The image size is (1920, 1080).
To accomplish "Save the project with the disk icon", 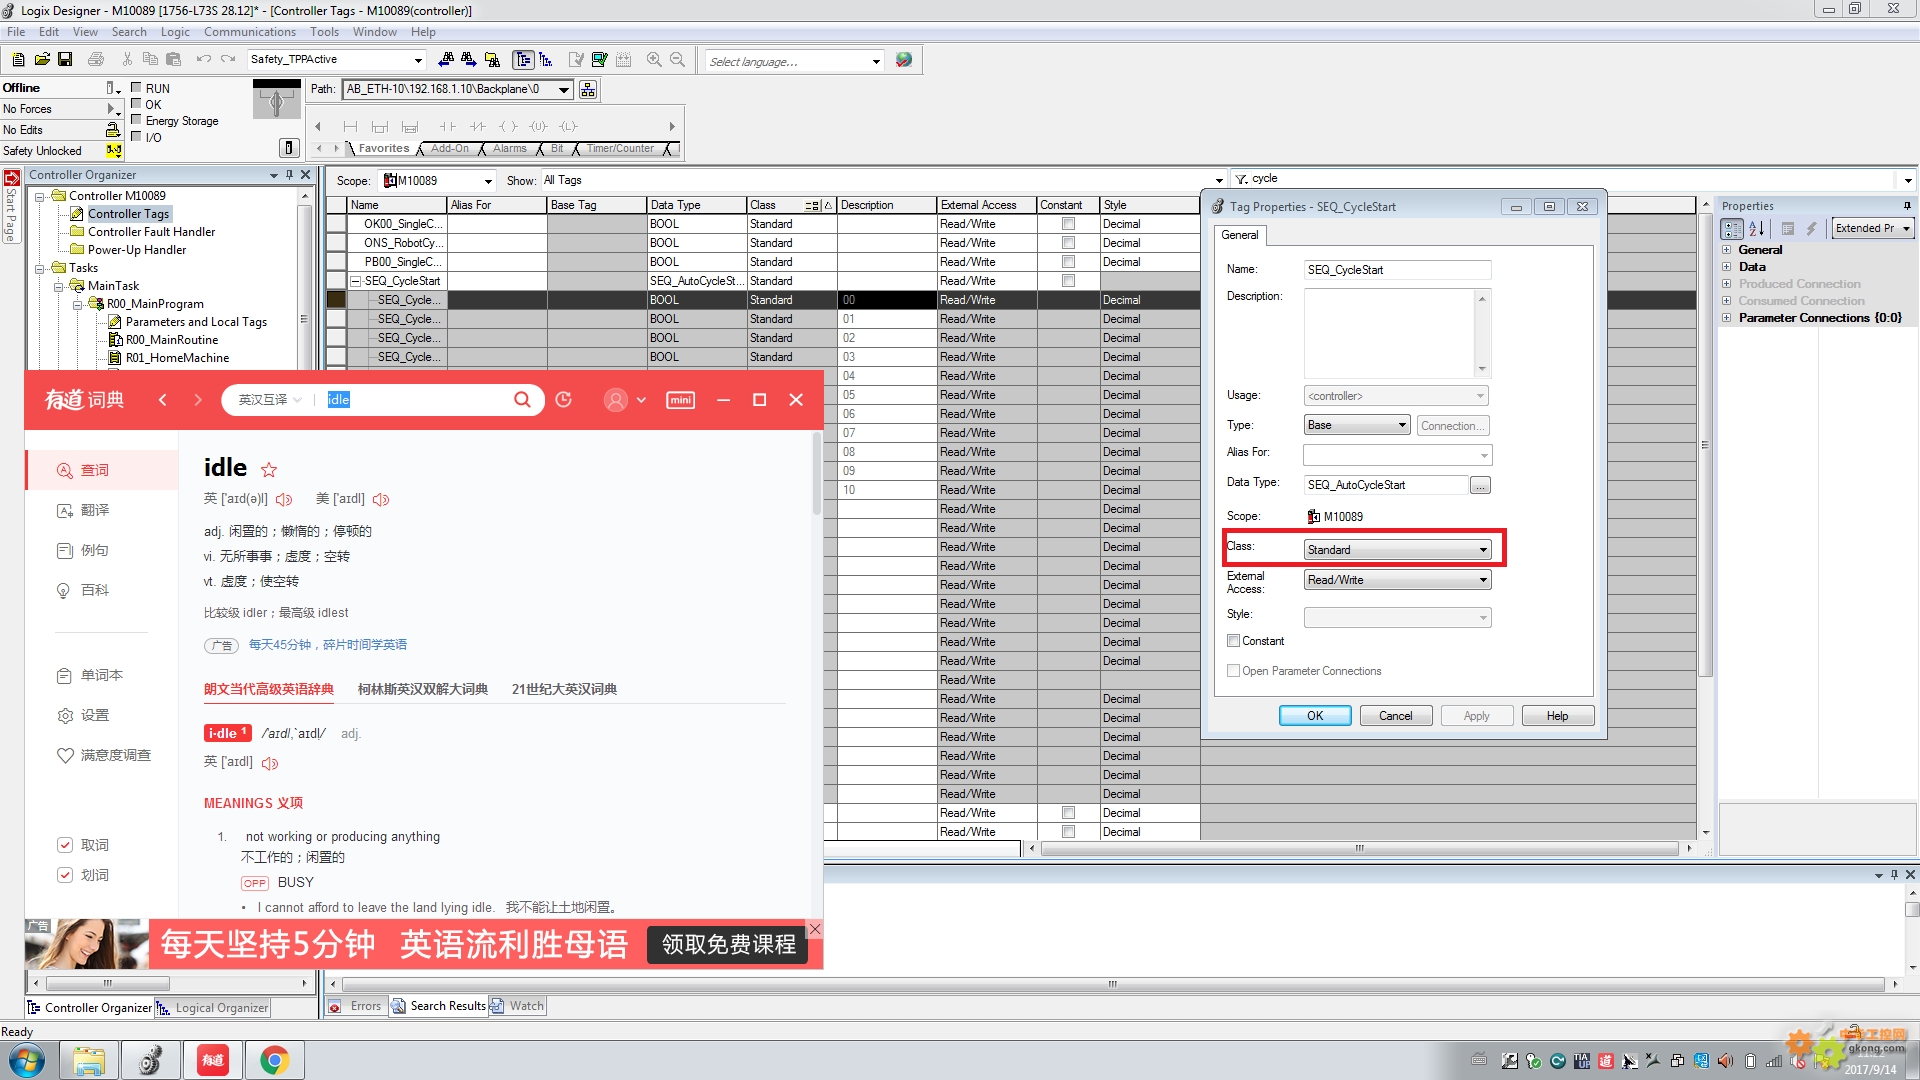I will [x=65, y=60].
